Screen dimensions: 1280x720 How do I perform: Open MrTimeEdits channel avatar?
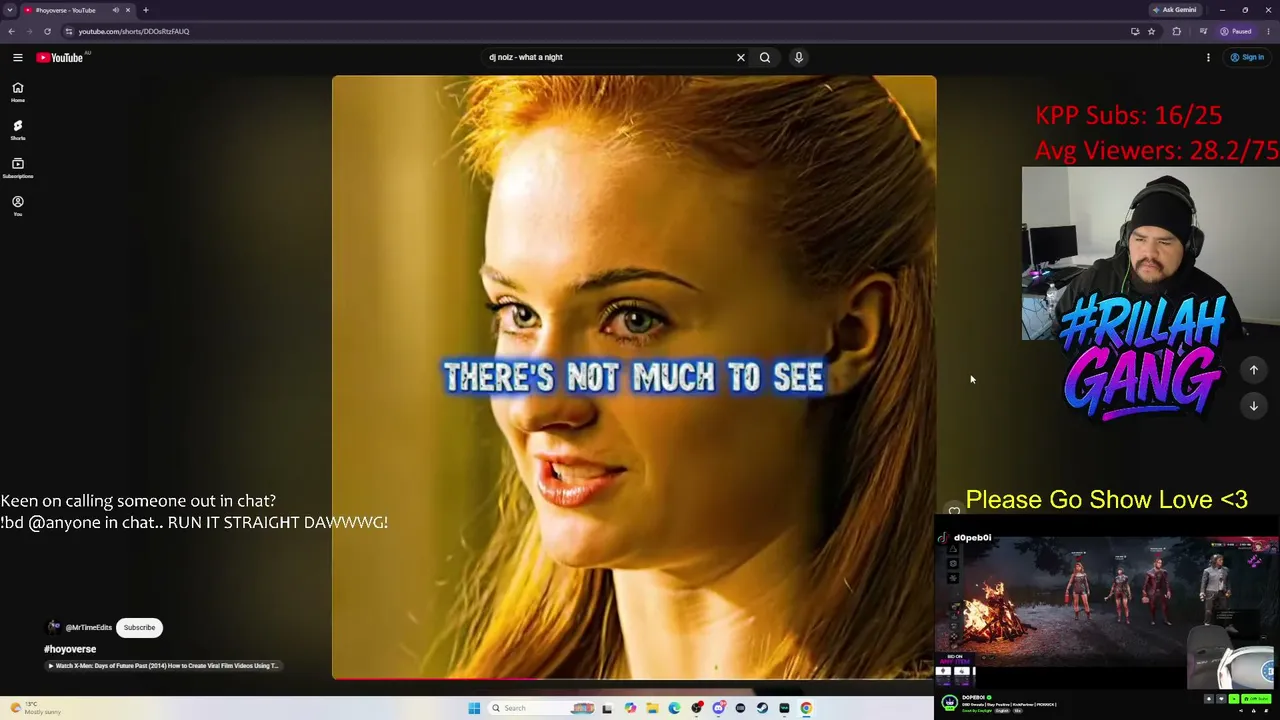coord(53,627)
